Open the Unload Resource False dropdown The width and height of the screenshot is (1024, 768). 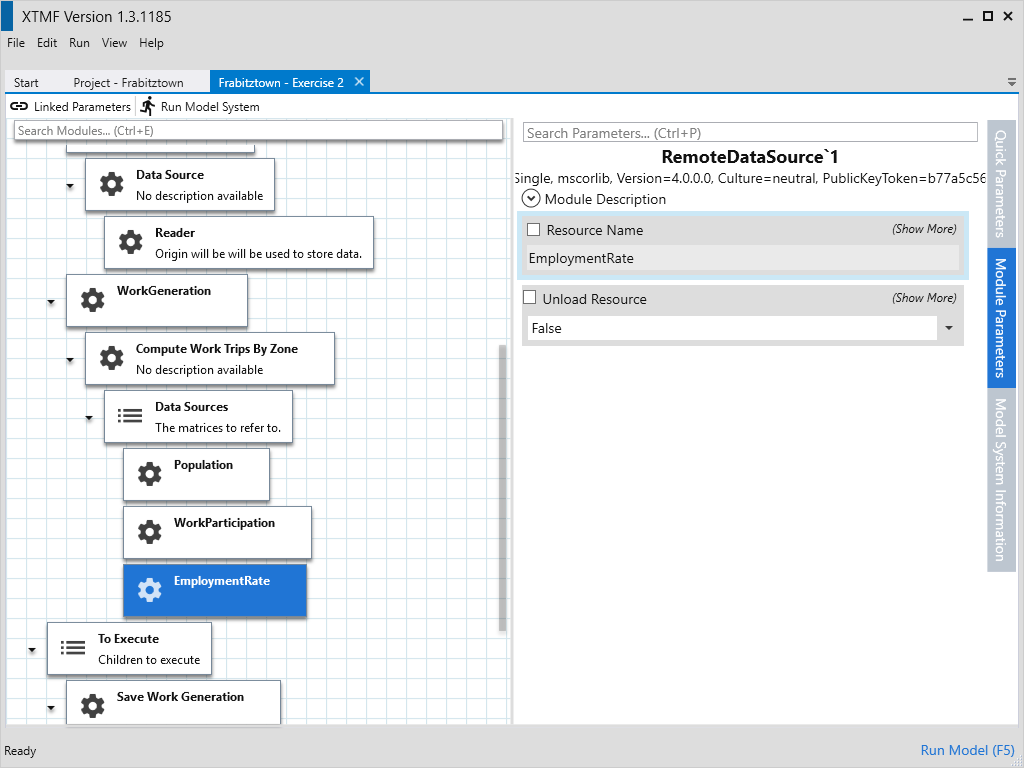pyautogui.click(x=948, y=328)
